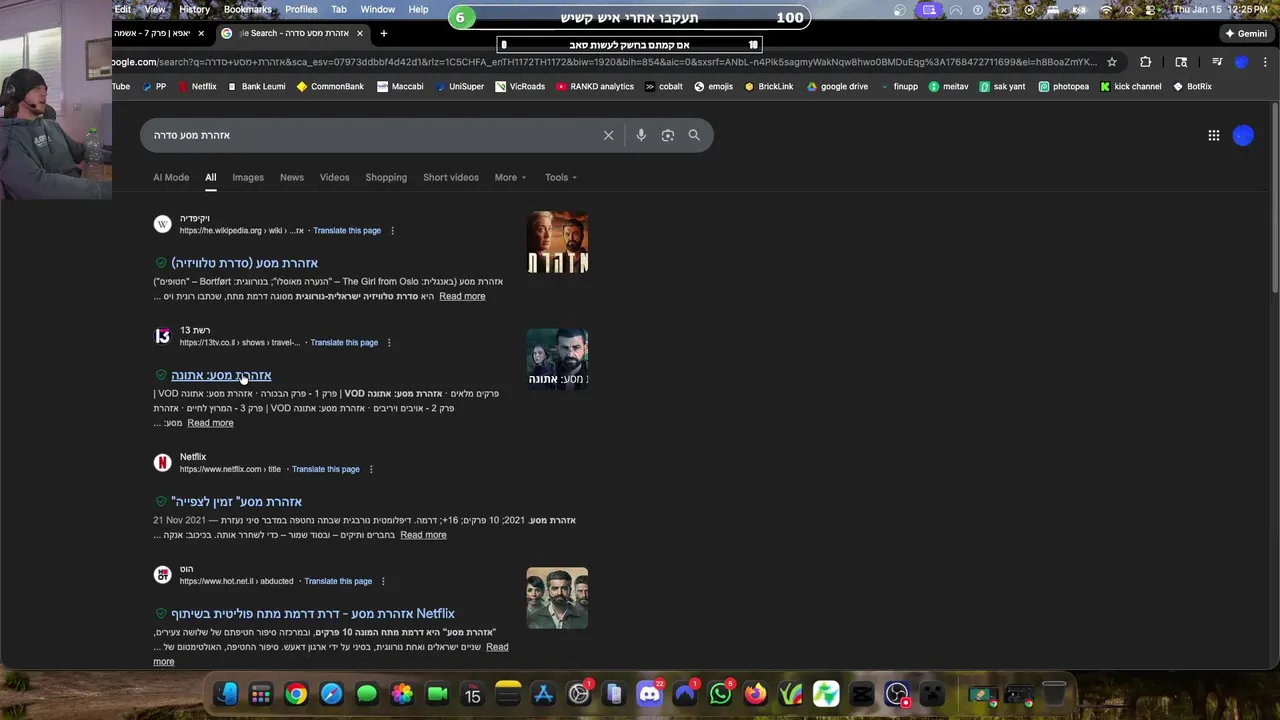Open Firefox from the dock

[755, 694]
